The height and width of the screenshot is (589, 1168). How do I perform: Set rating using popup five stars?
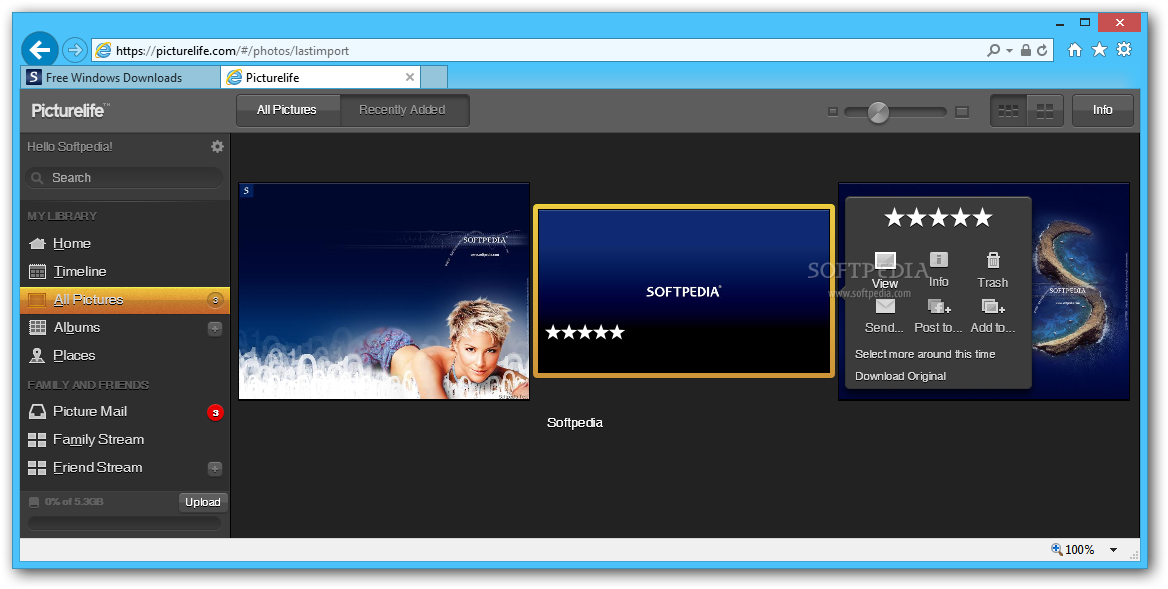pos(938,217)
